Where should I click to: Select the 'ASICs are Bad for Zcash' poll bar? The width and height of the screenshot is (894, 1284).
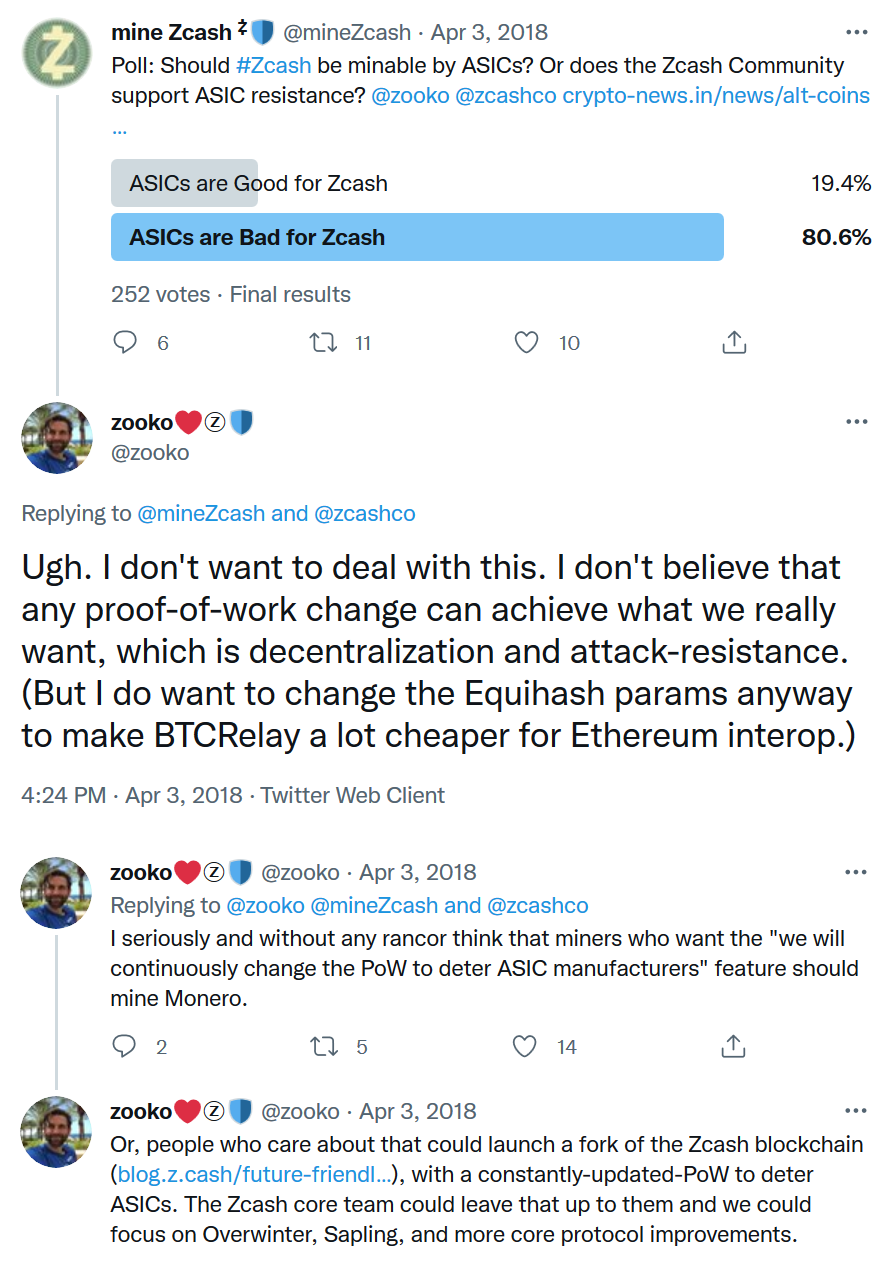[x=417, y=237]
